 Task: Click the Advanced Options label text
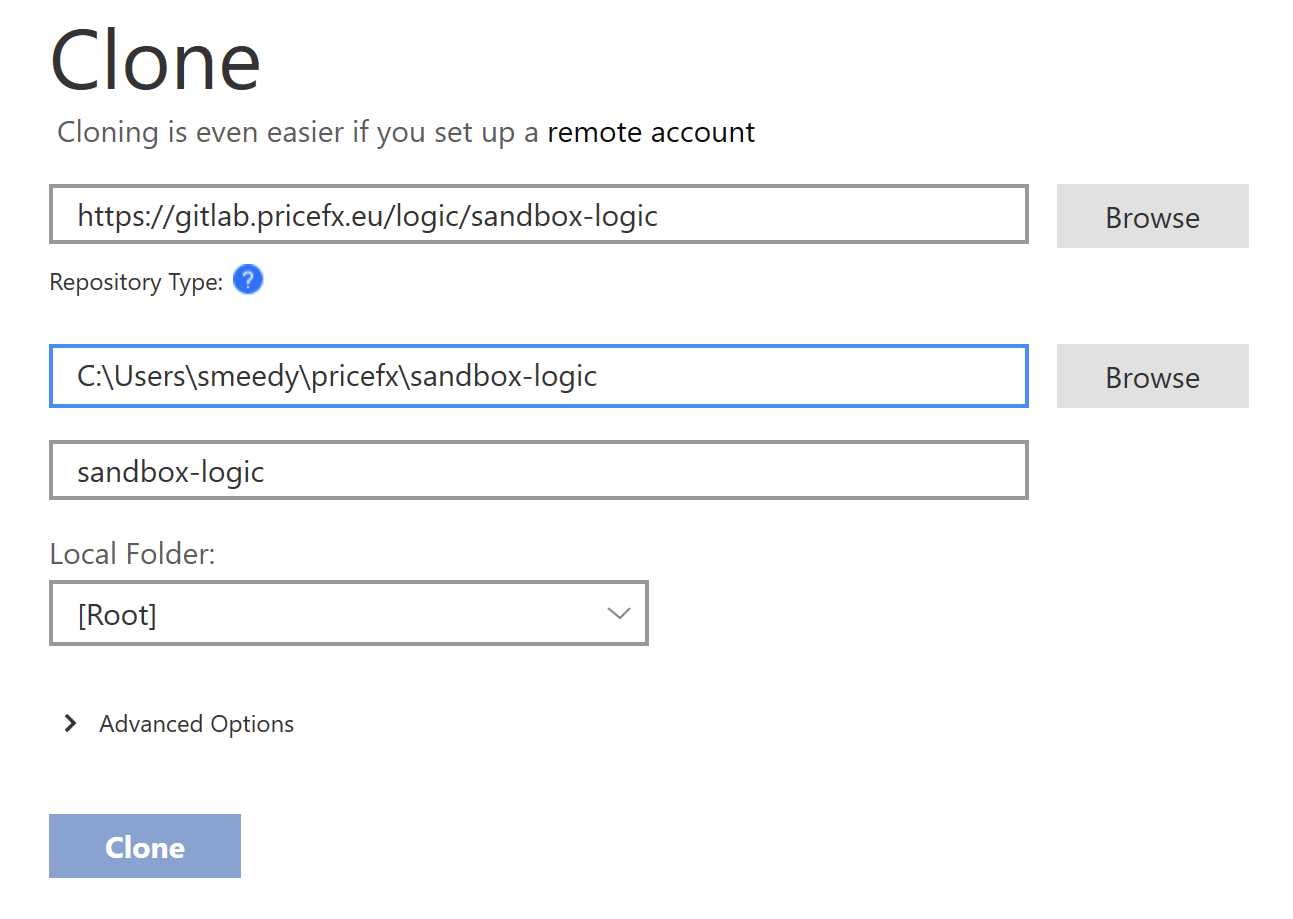(x=196, y=724)
